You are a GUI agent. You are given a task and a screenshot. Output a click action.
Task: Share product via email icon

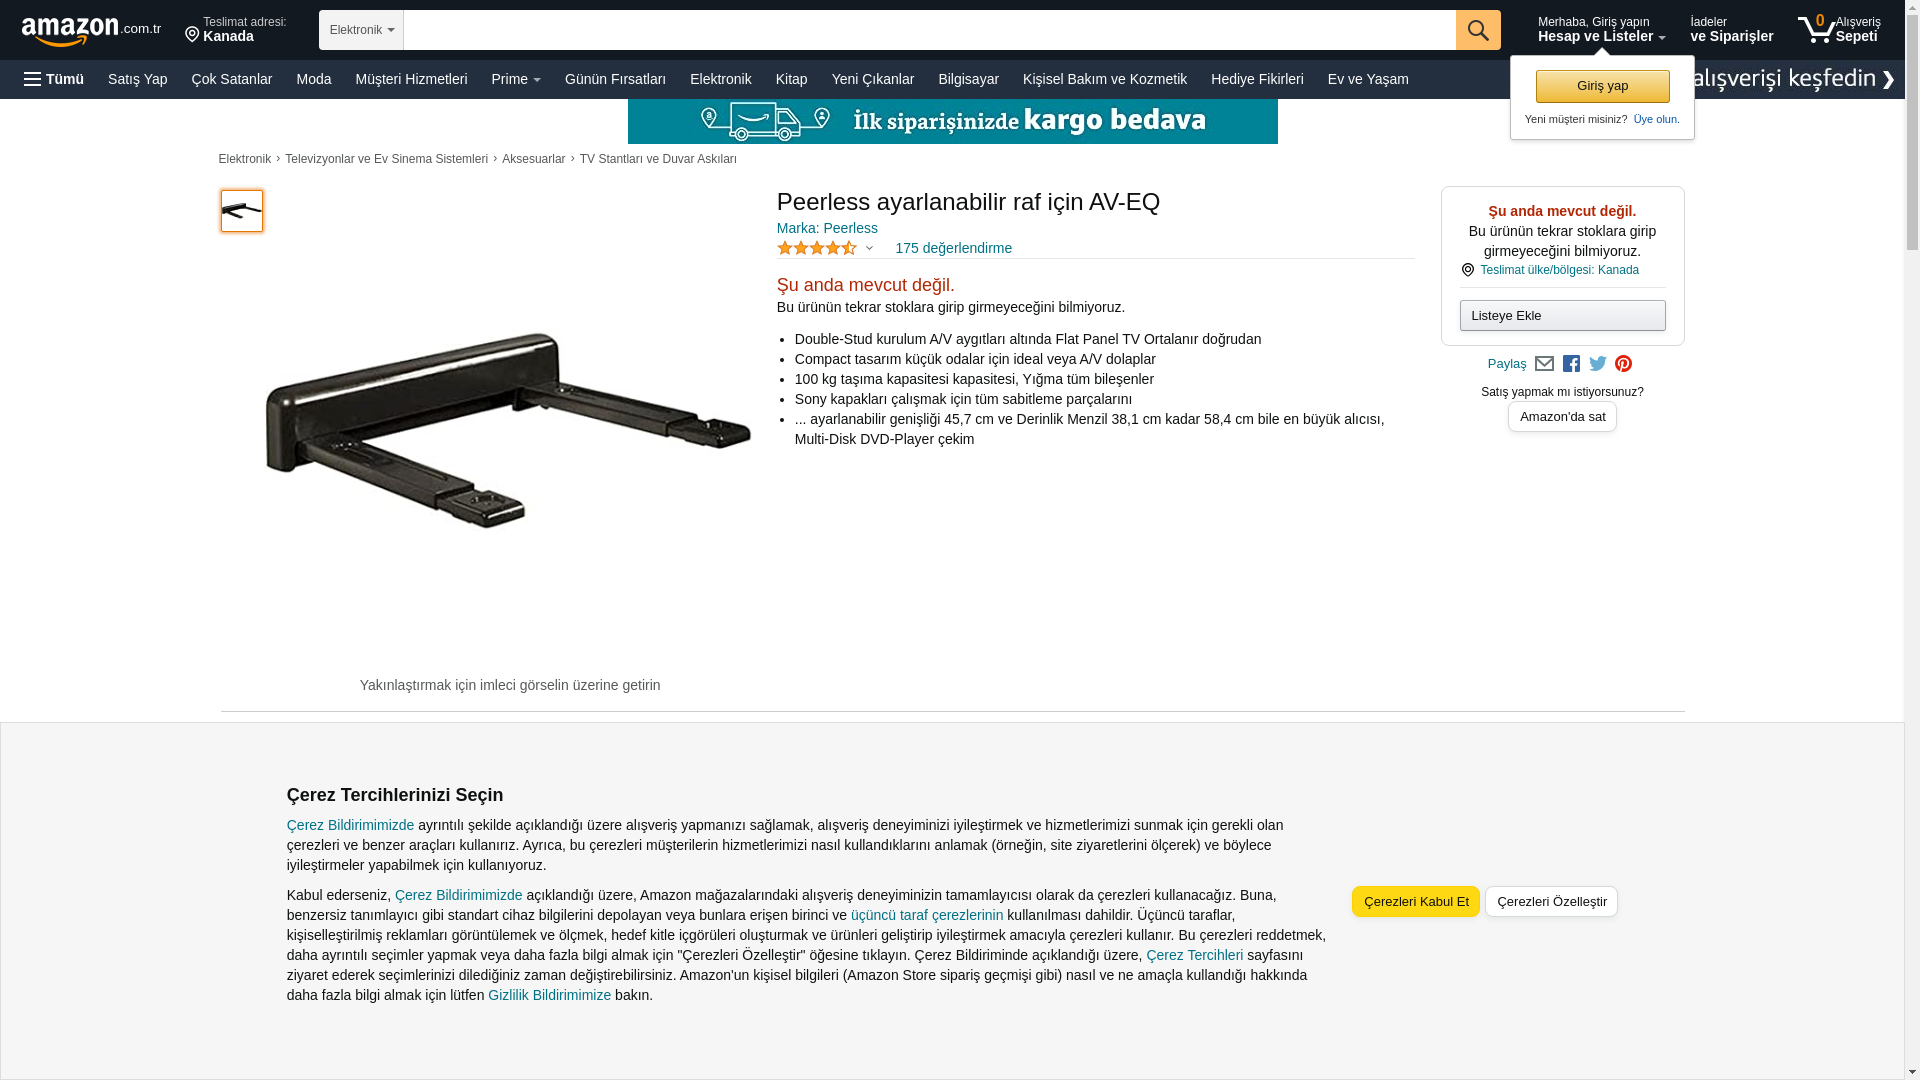click(1544, 364)
